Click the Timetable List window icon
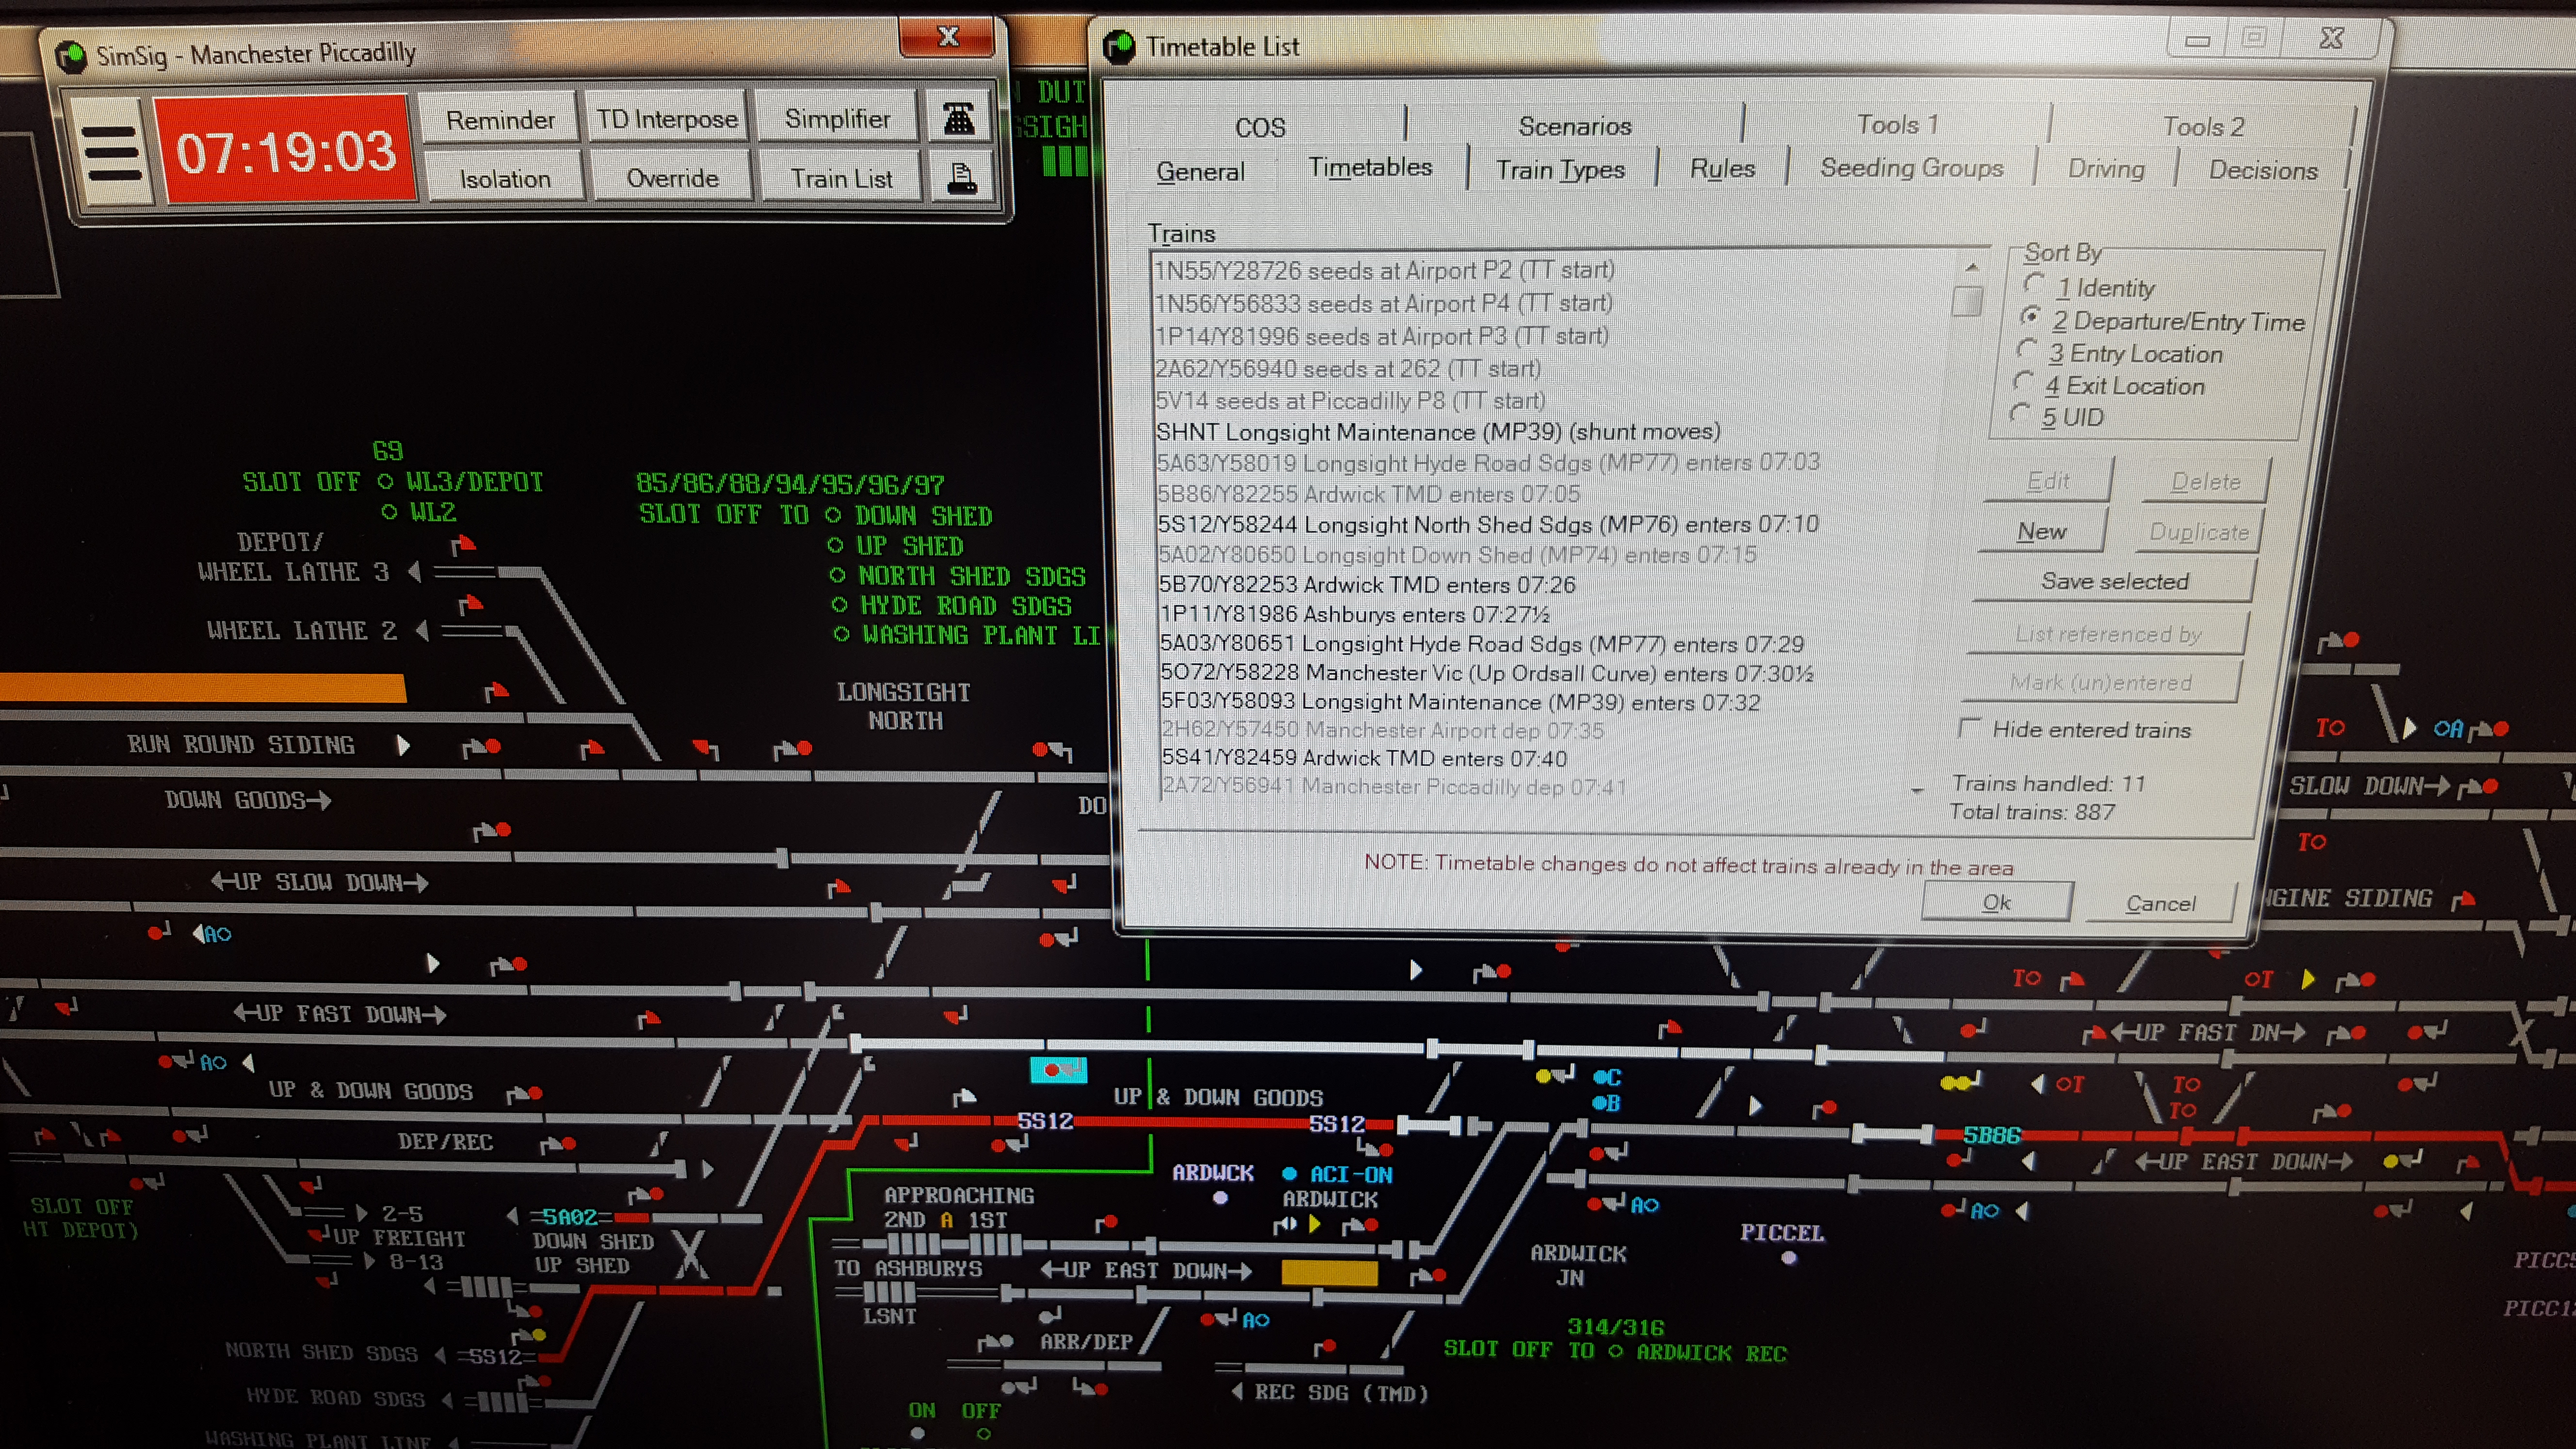 point(1119,47)
